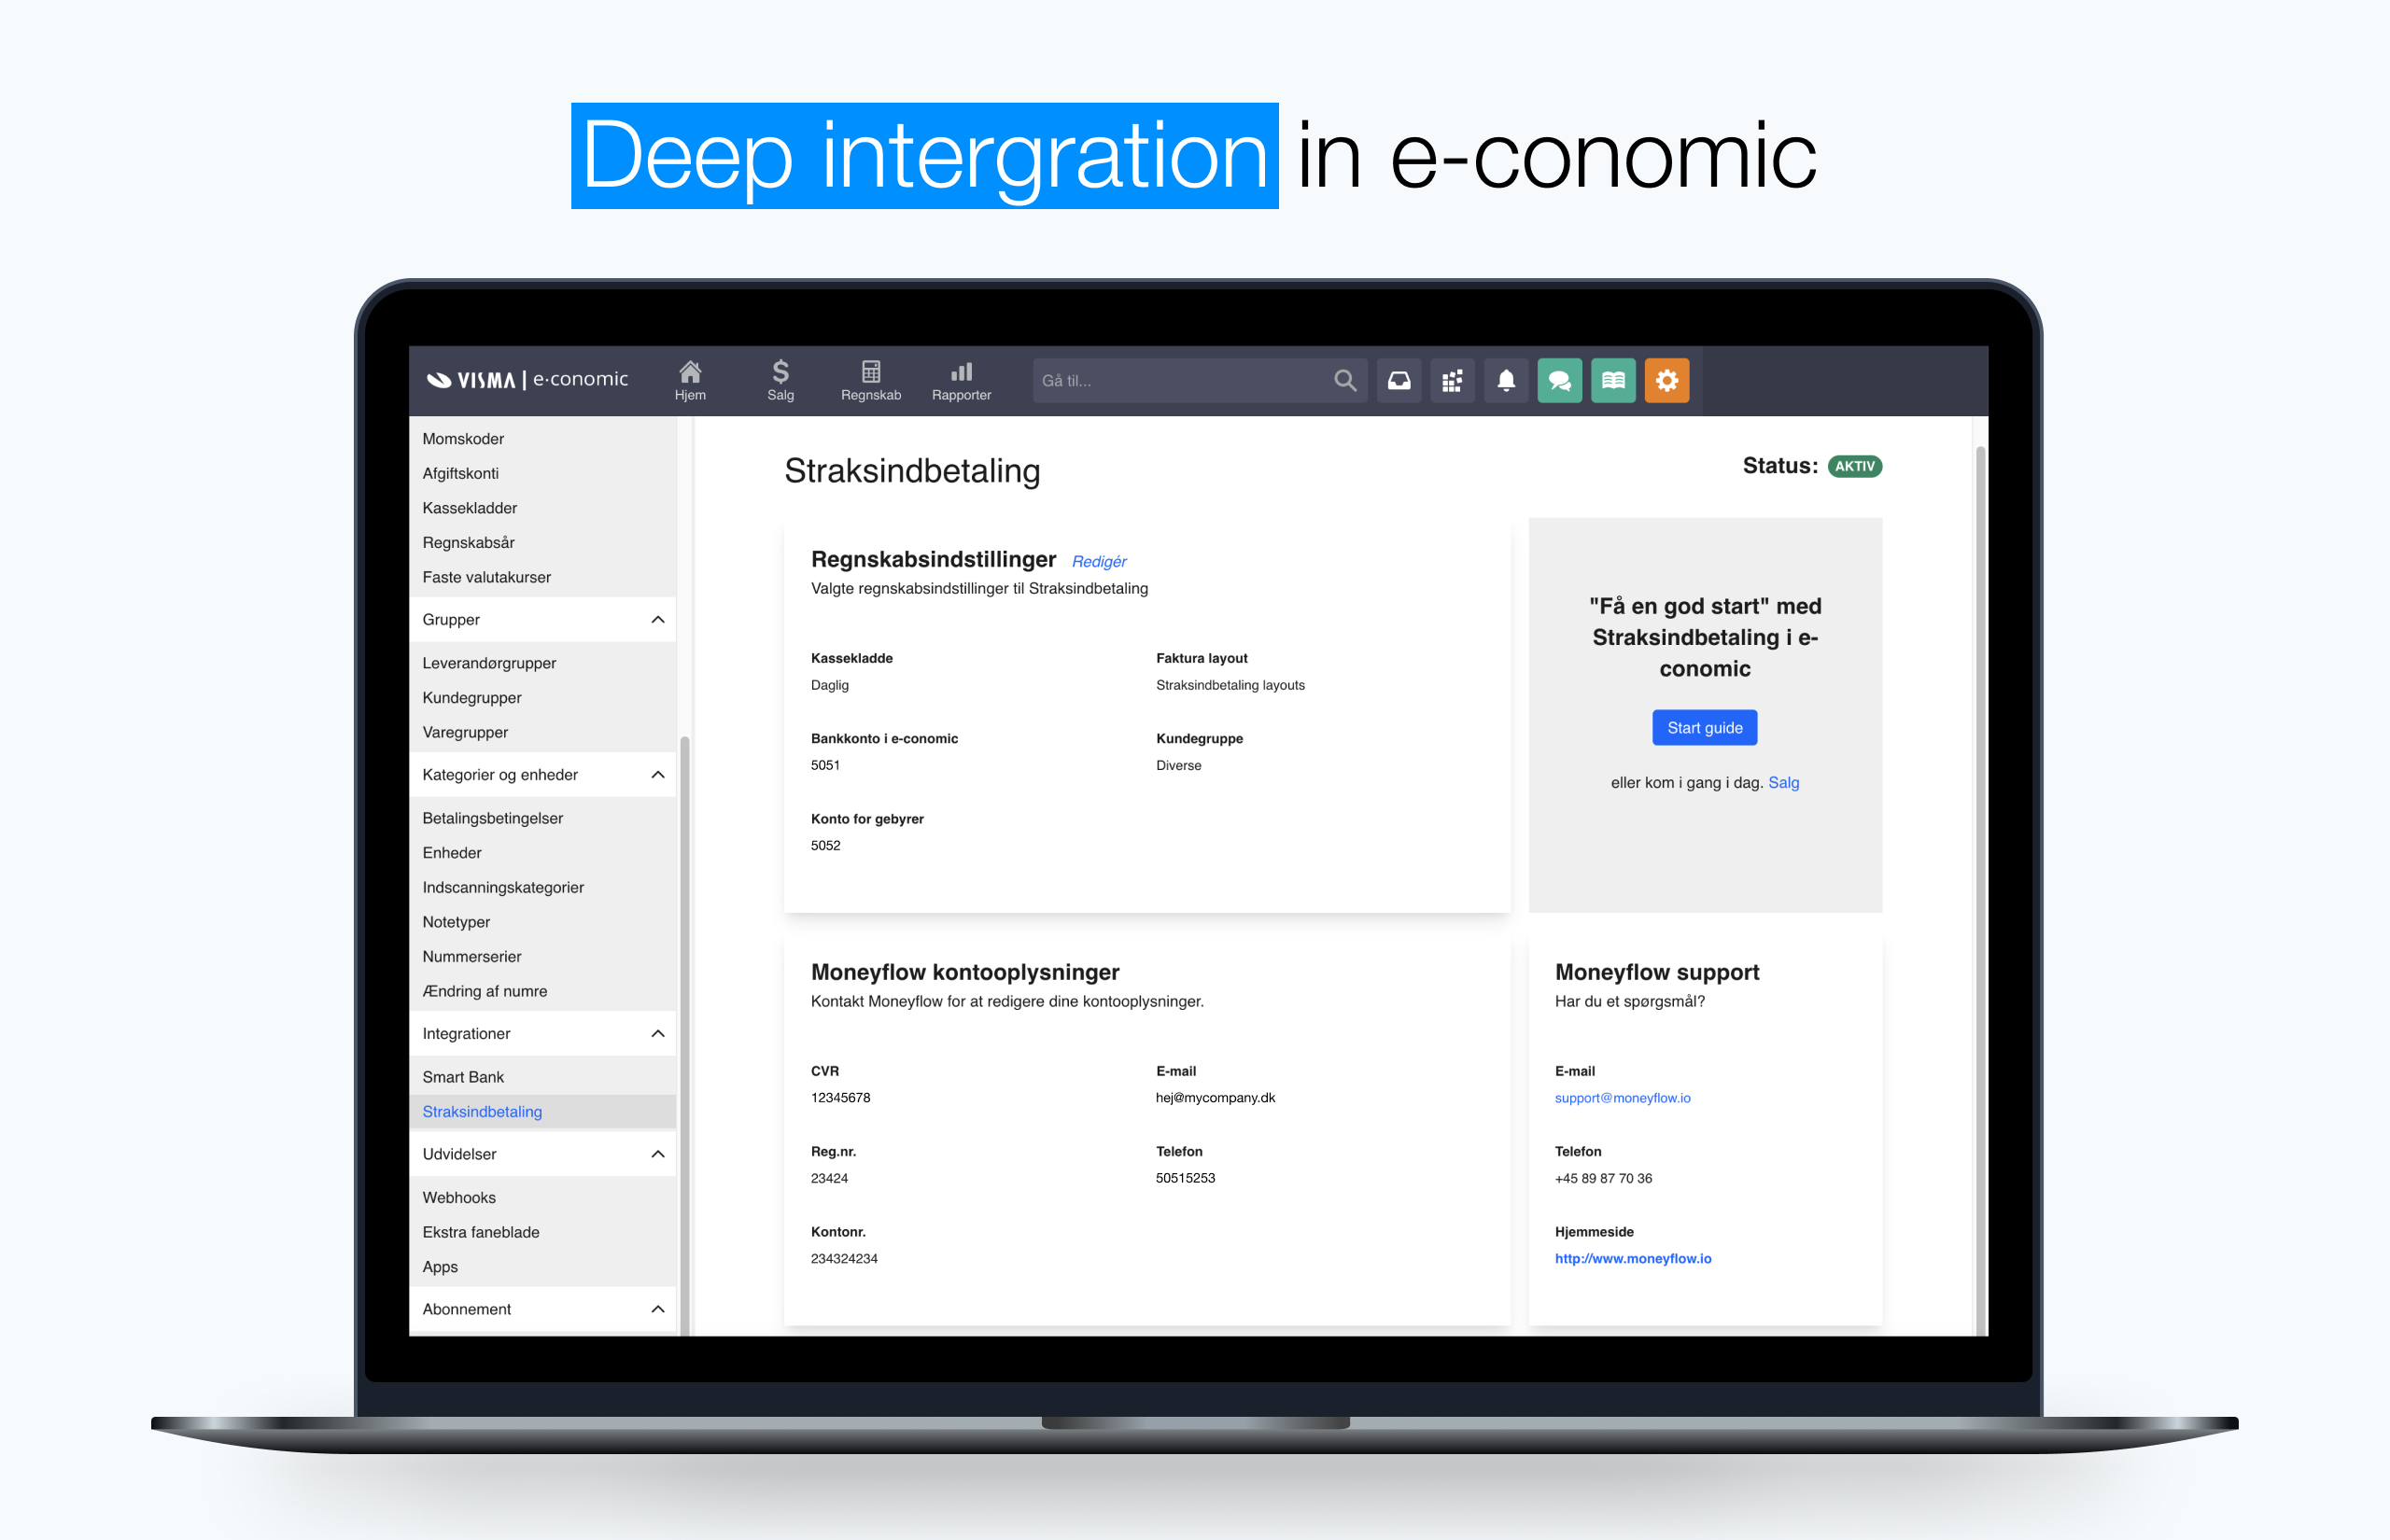Open the green chat bubbles icon
Viewport: 2390px width, 1540px height.
tap(1559, 380)
